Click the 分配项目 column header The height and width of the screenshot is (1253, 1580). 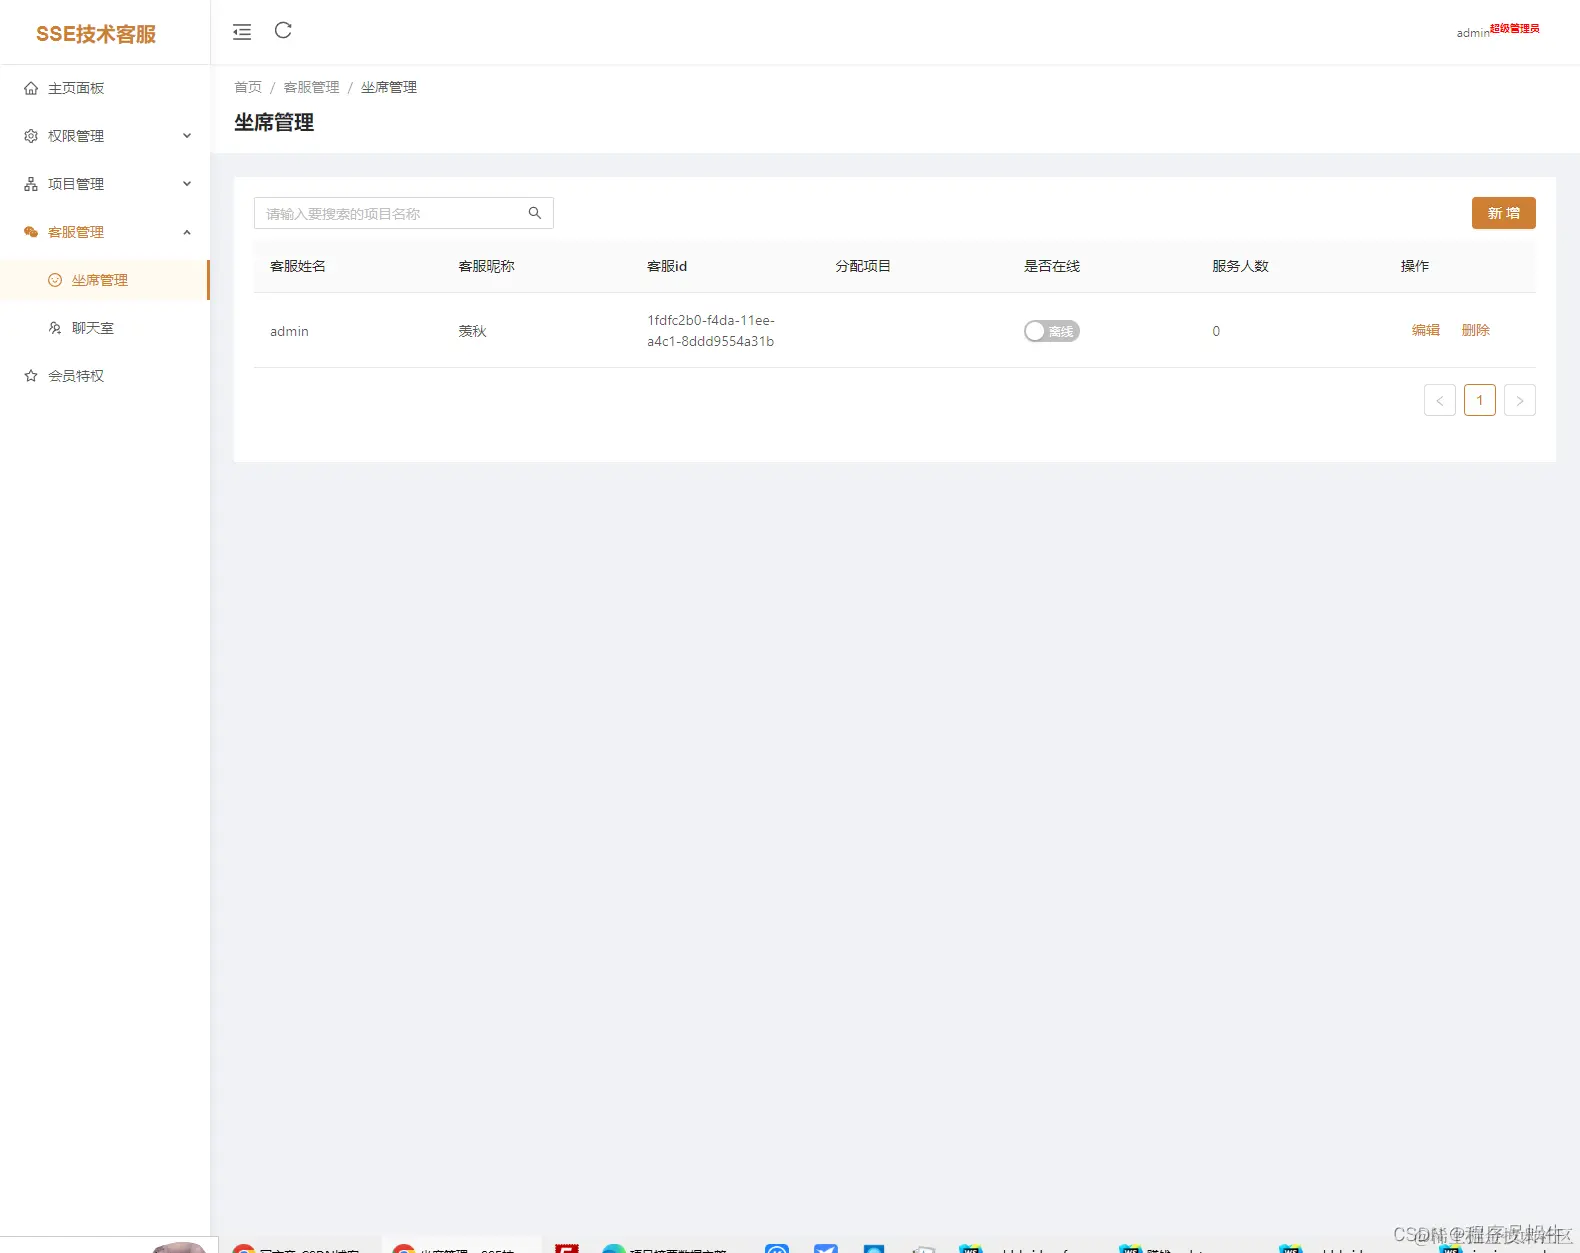pos(863,266)
